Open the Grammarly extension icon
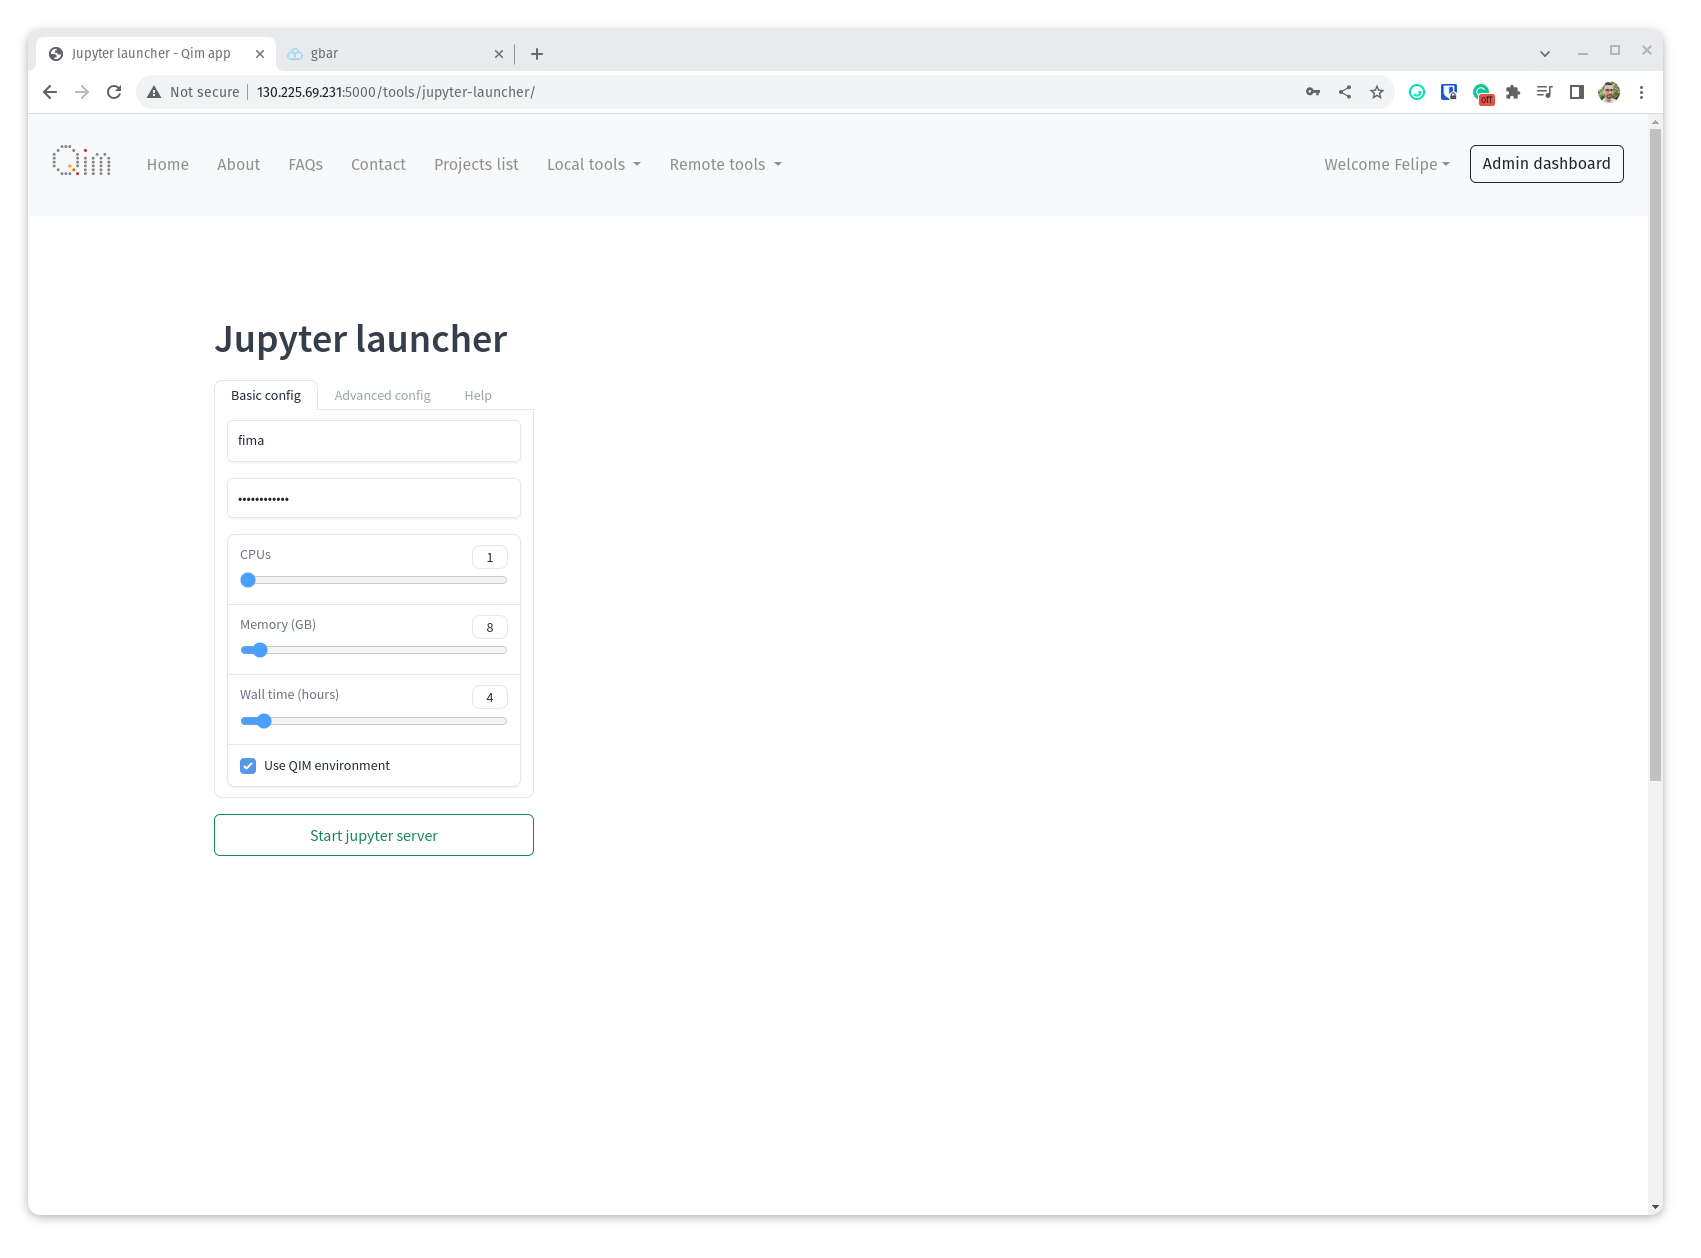 [1417, 92]
